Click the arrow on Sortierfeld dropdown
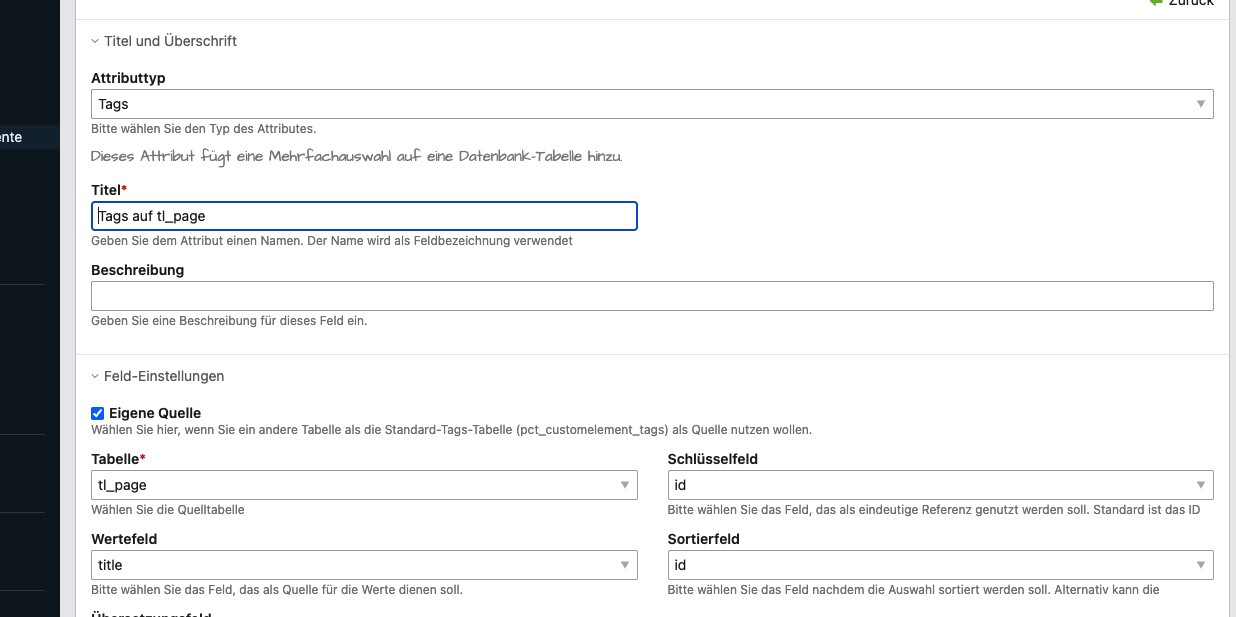 [1200, 566]
